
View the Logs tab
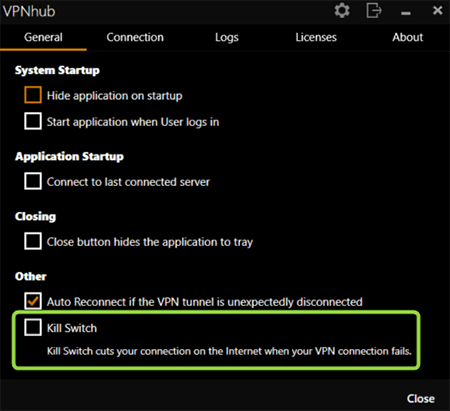[x=227, y=37]
